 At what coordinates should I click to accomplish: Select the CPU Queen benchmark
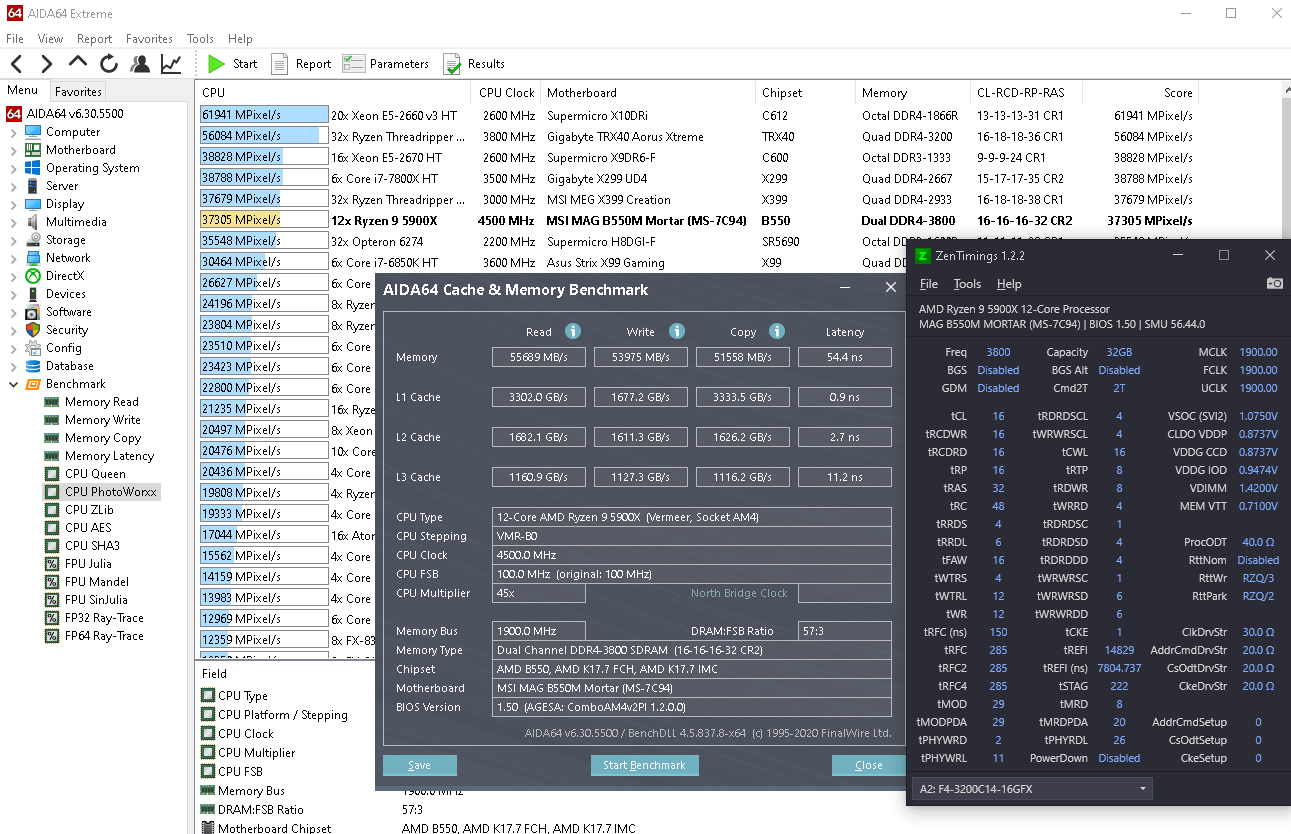point(95,474)
